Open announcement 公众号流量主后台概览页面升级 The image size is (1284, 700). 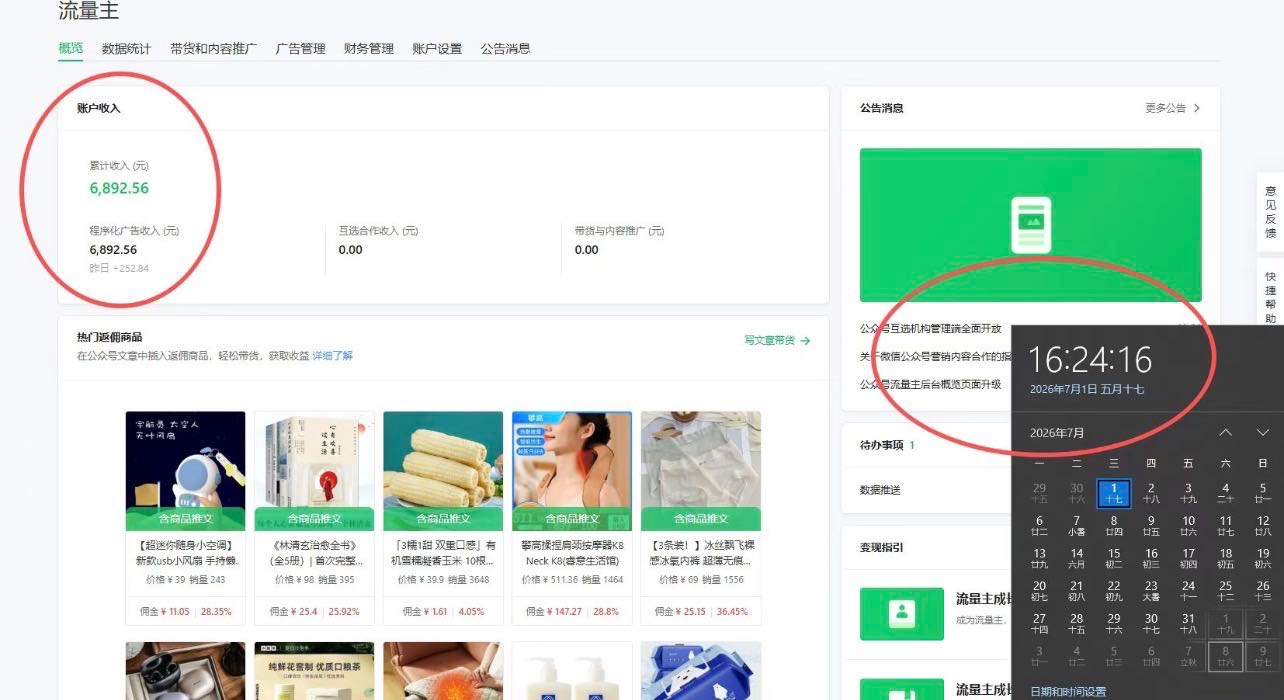(x=930, y=384)
